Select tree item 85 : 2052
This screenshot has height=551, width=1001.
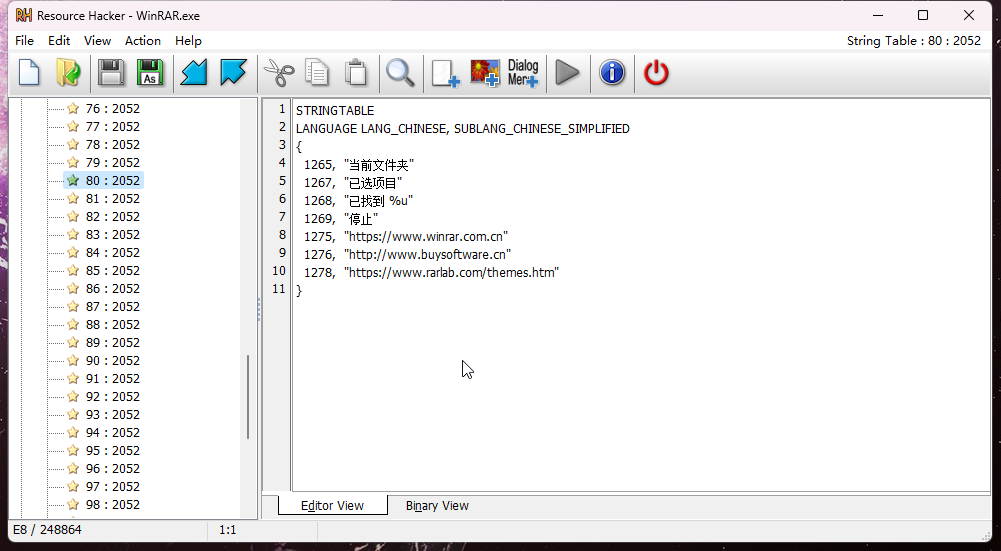coord(113,271)
